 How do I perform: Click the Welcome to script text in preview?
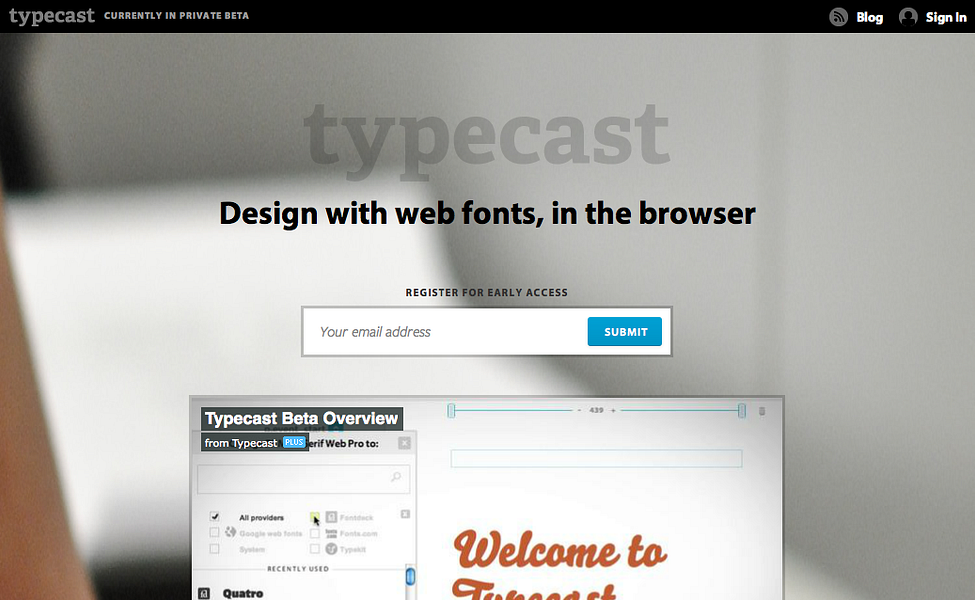pyautogui.click(x=560, y=550)
